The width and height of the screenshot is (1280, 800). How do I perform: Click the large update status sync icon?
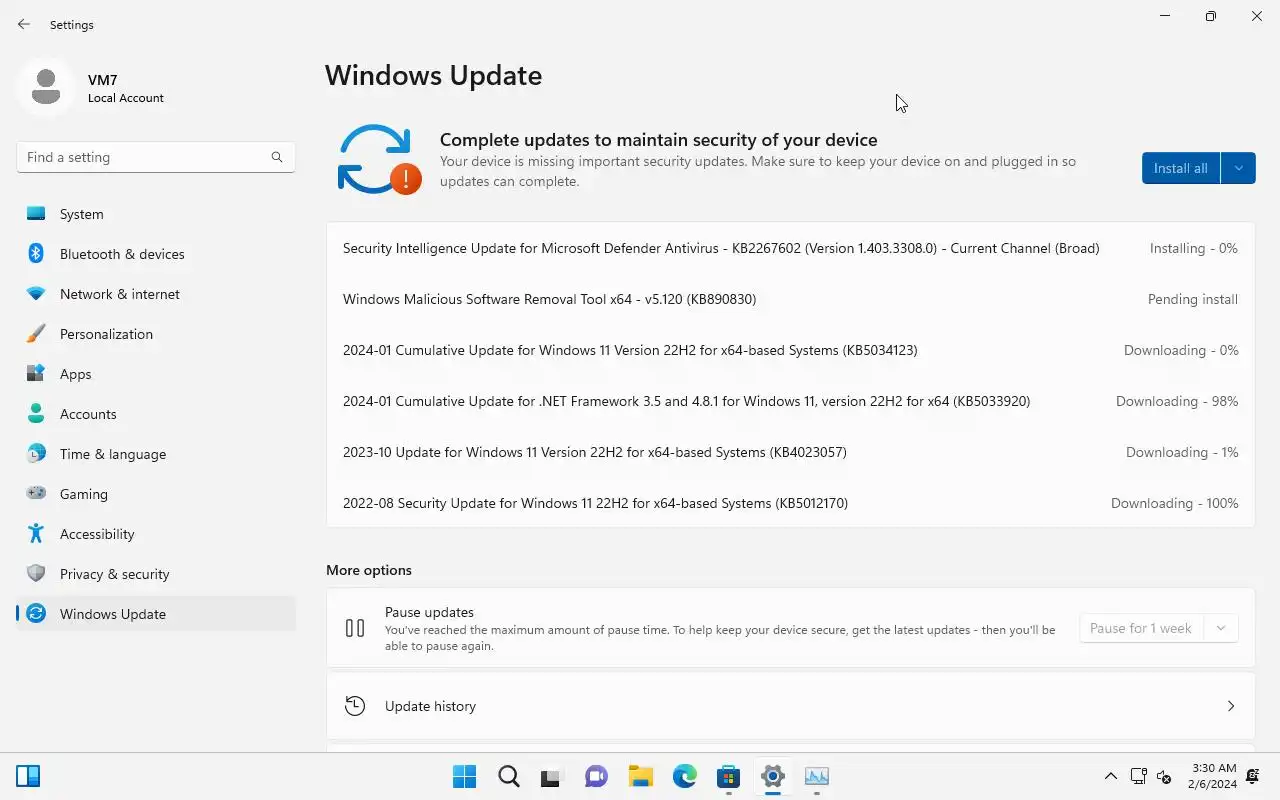pos(379,159)
